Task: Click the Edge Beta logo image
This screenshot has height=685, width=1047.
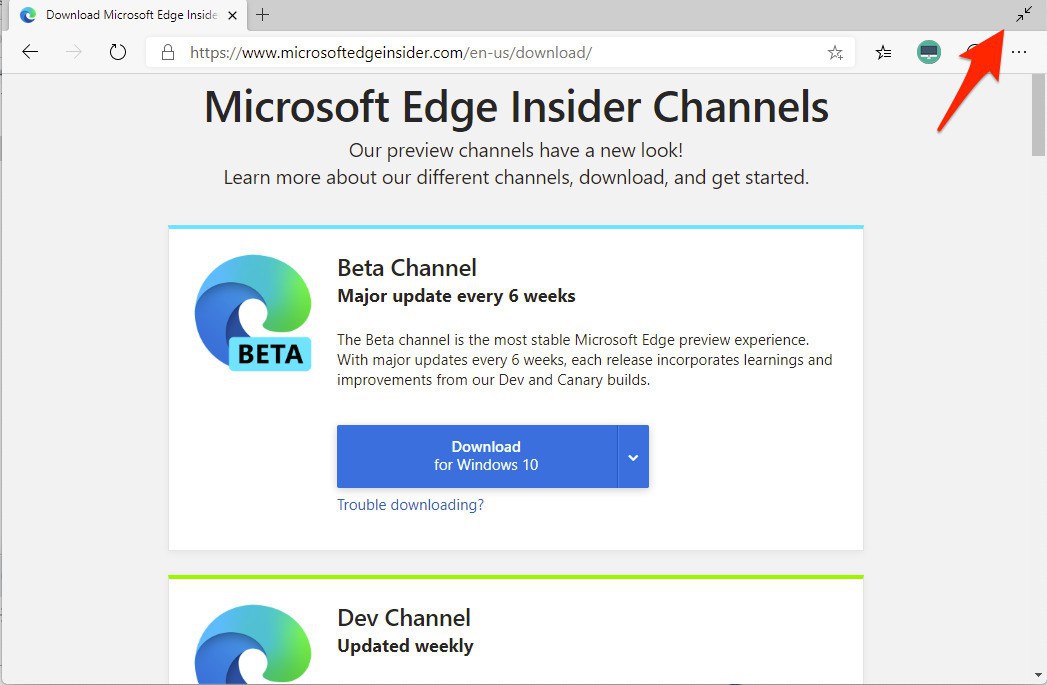Action: (254, 312)
